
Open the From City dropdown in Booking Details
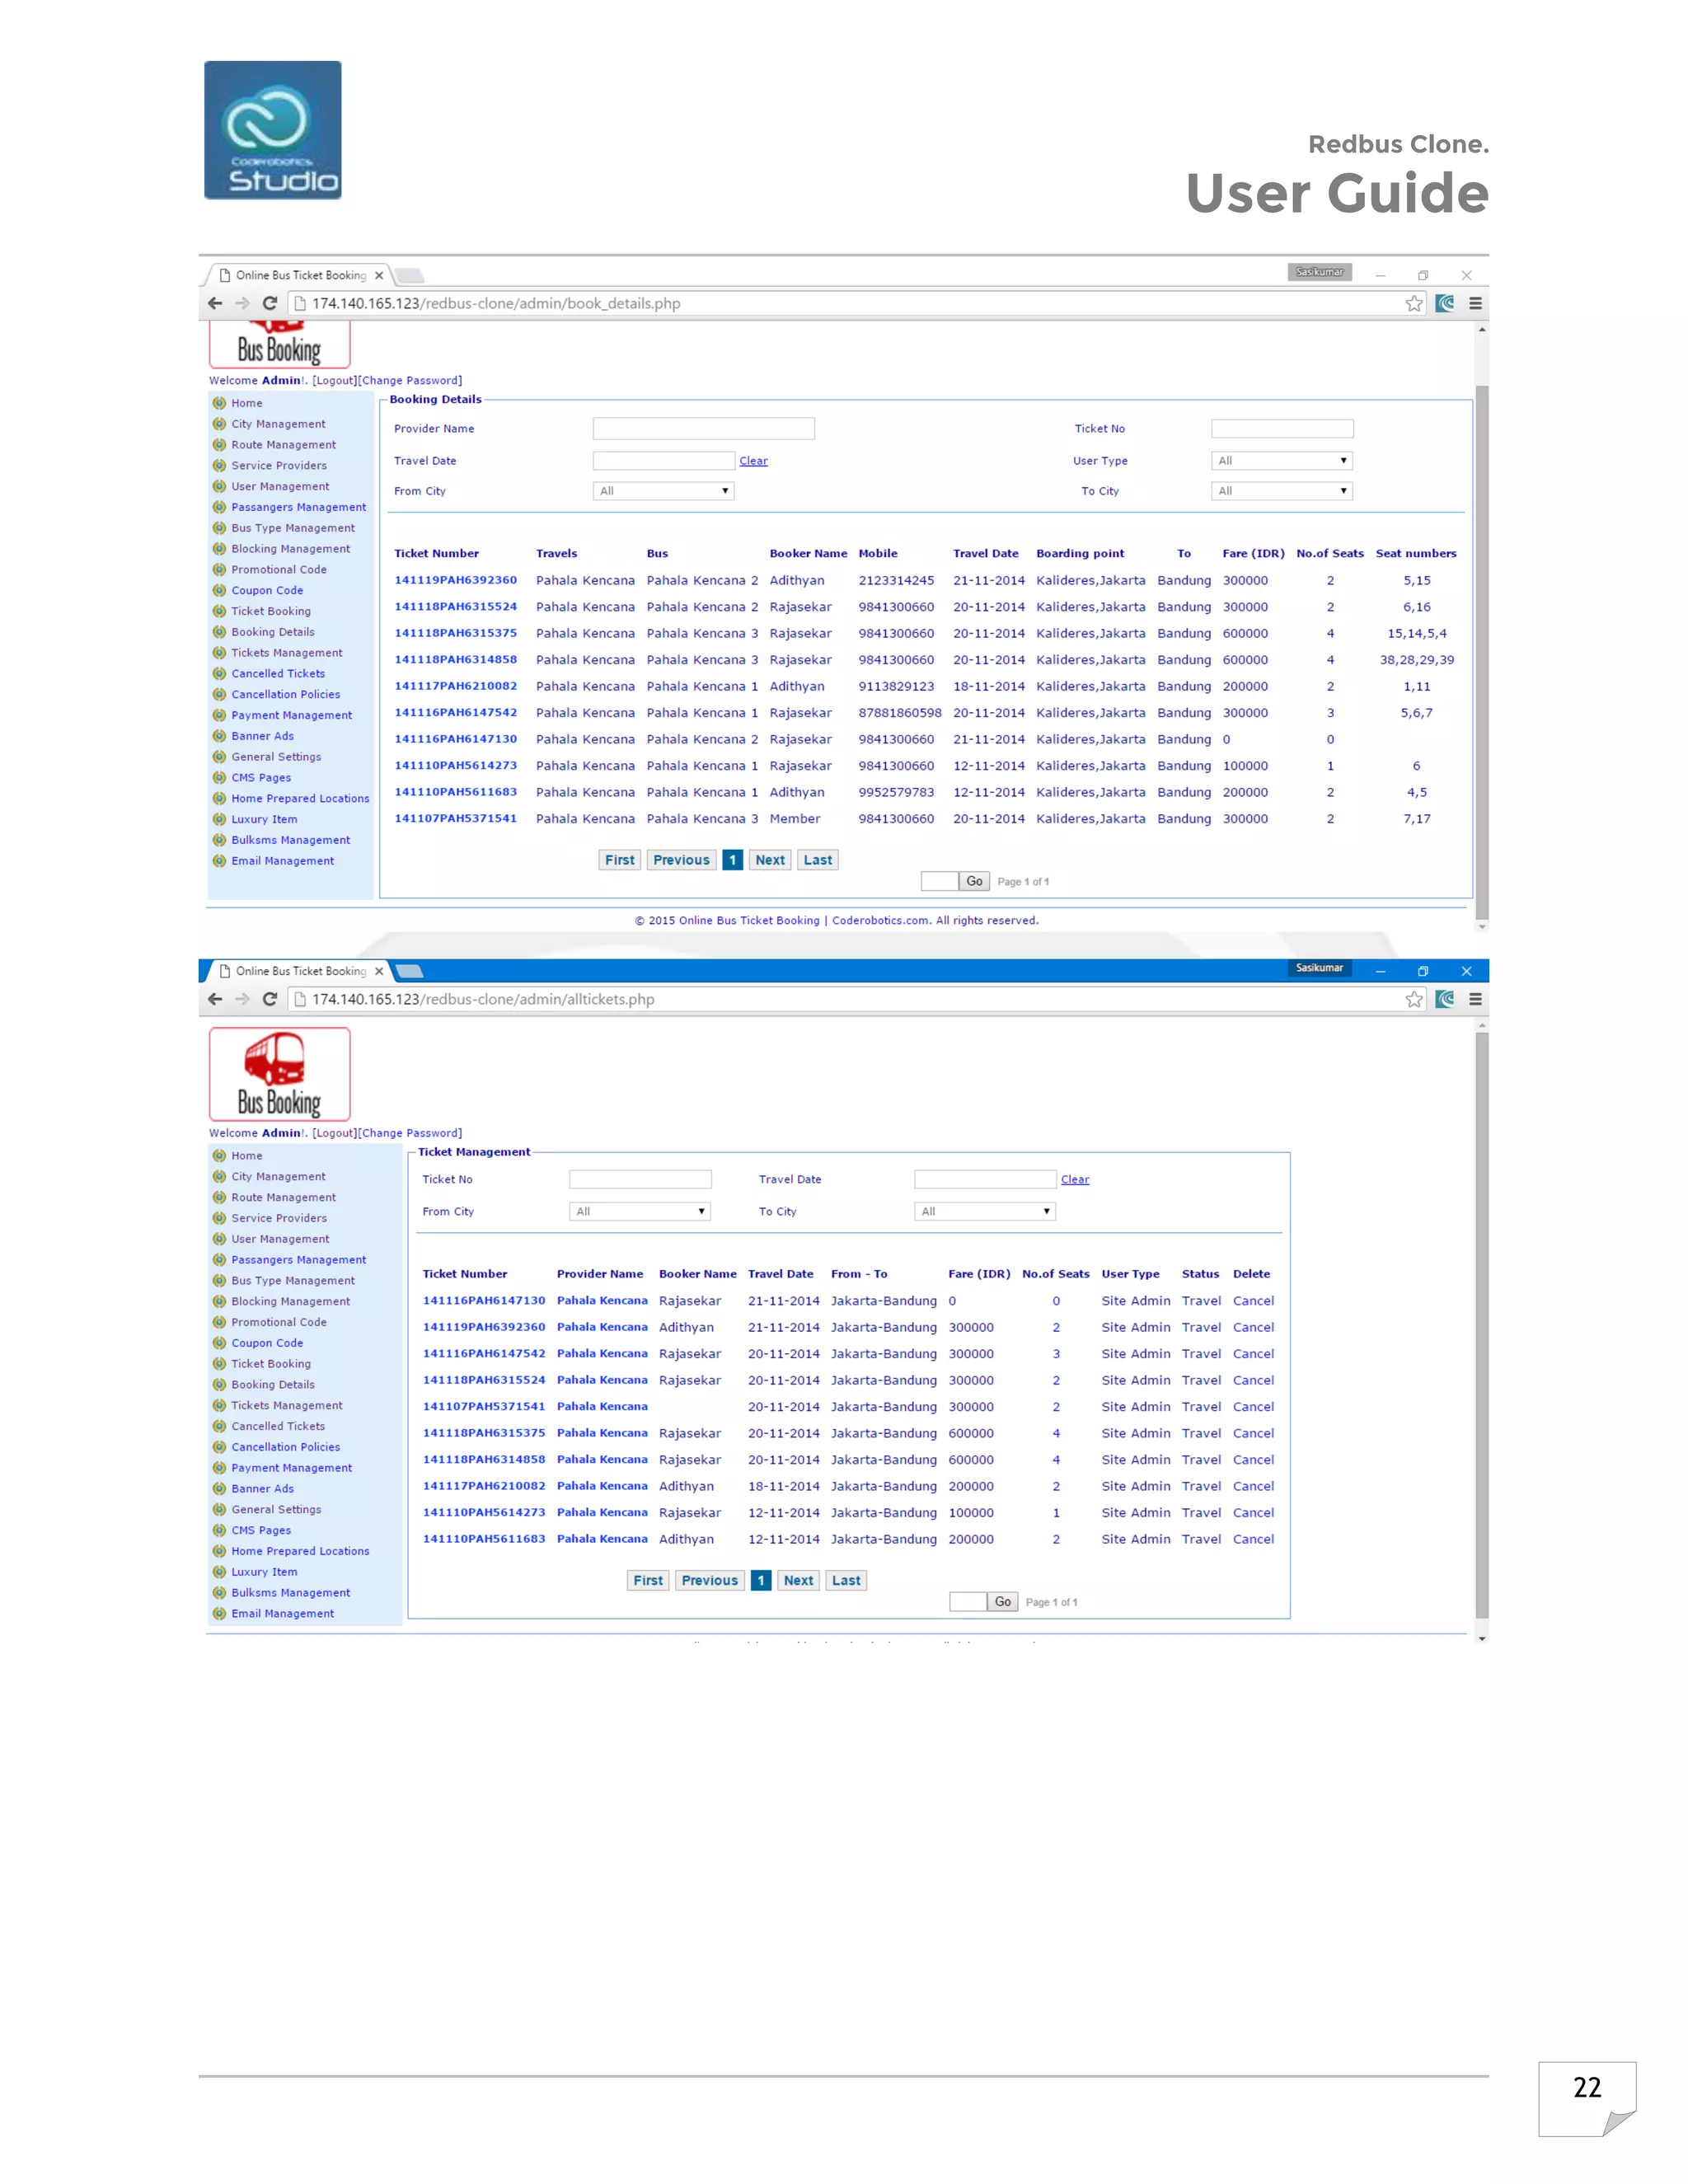click(x=664, y=491)
